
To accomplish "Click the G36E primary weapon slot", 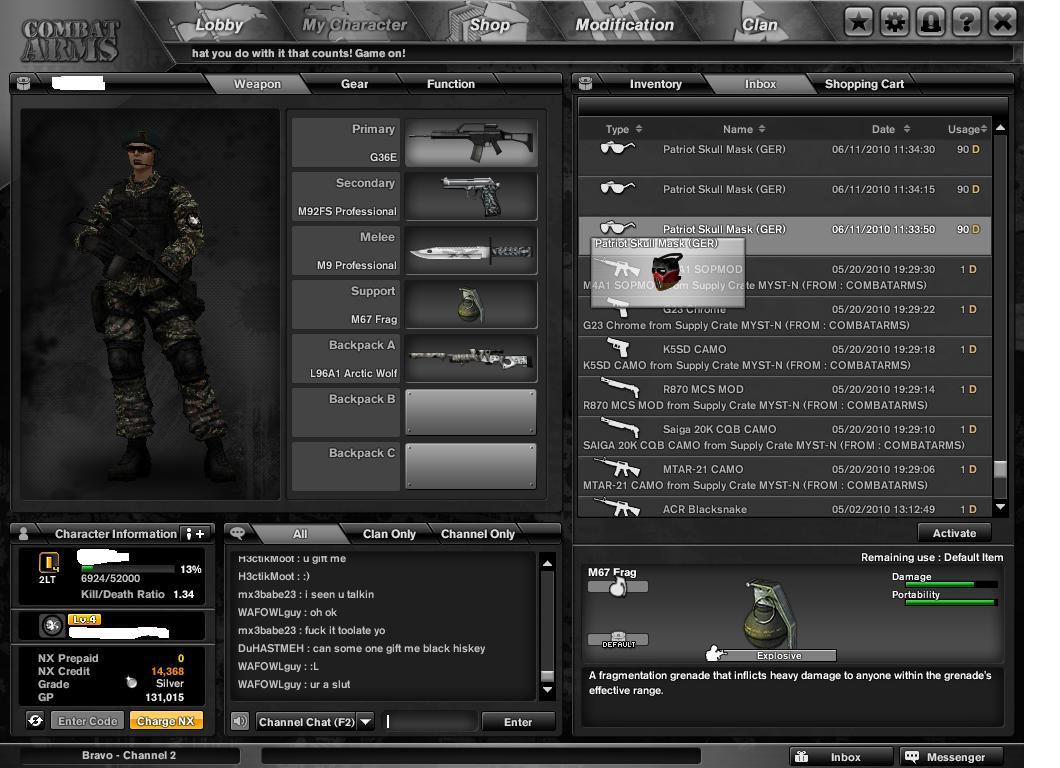I will pos(471,143).
